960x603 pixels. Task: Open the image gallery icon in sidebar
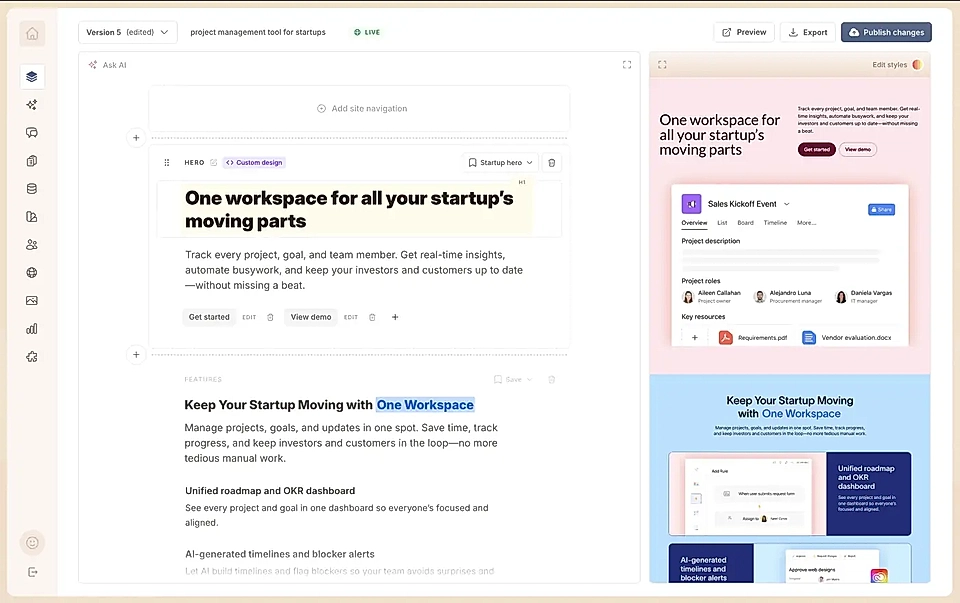click(x=32, y=301)
